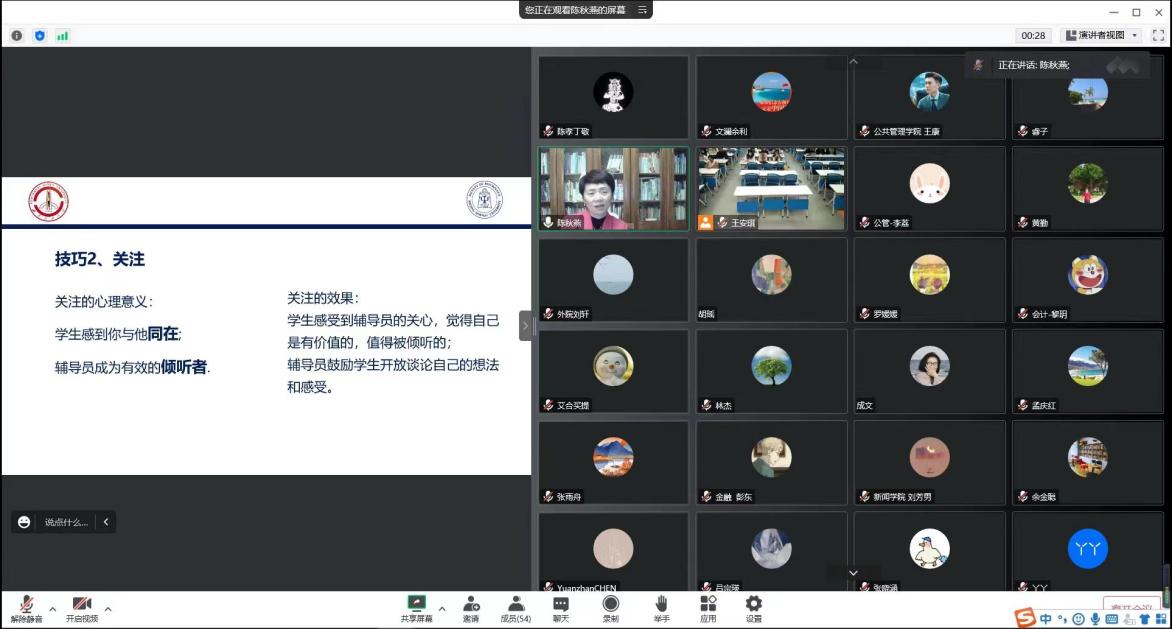This screenshot has width=1172, height=629.
Task: Click the 共享屏幕 share screen icon
Action: click(417, 604)
